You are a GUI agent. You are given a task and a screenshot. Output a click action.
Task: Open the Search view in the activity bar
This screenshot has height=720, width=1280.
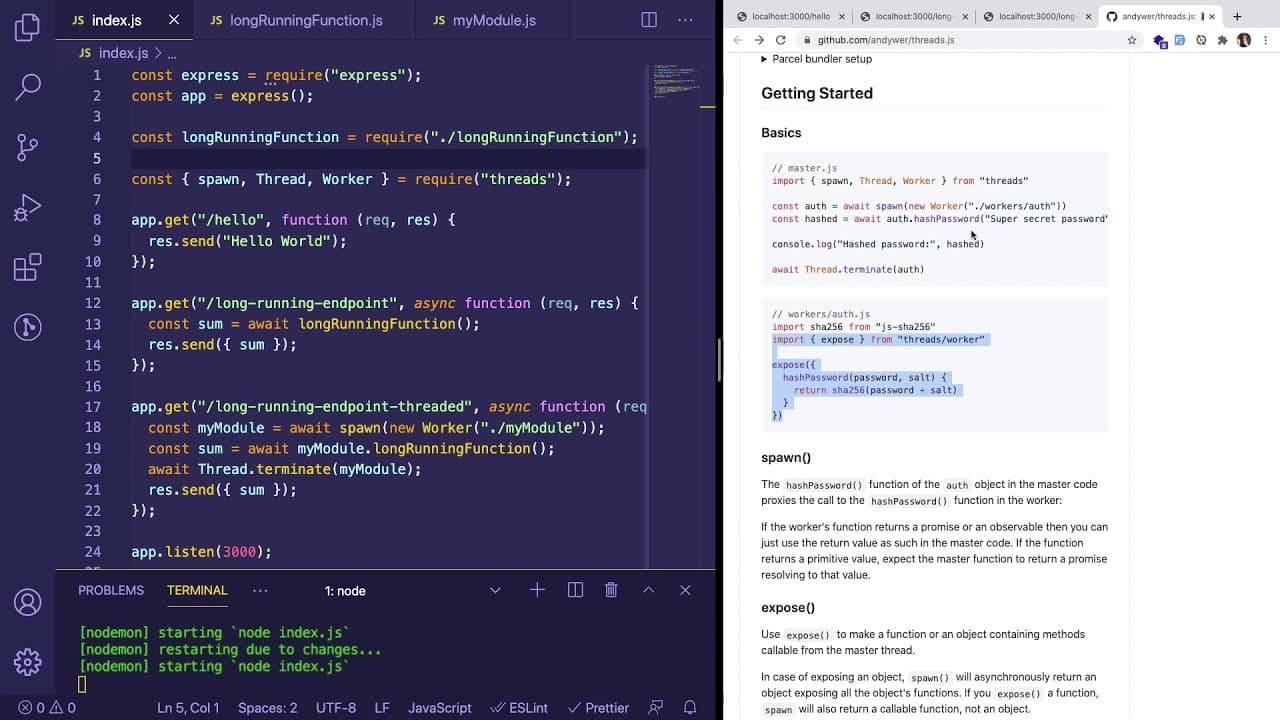click(x=27, y=87)
